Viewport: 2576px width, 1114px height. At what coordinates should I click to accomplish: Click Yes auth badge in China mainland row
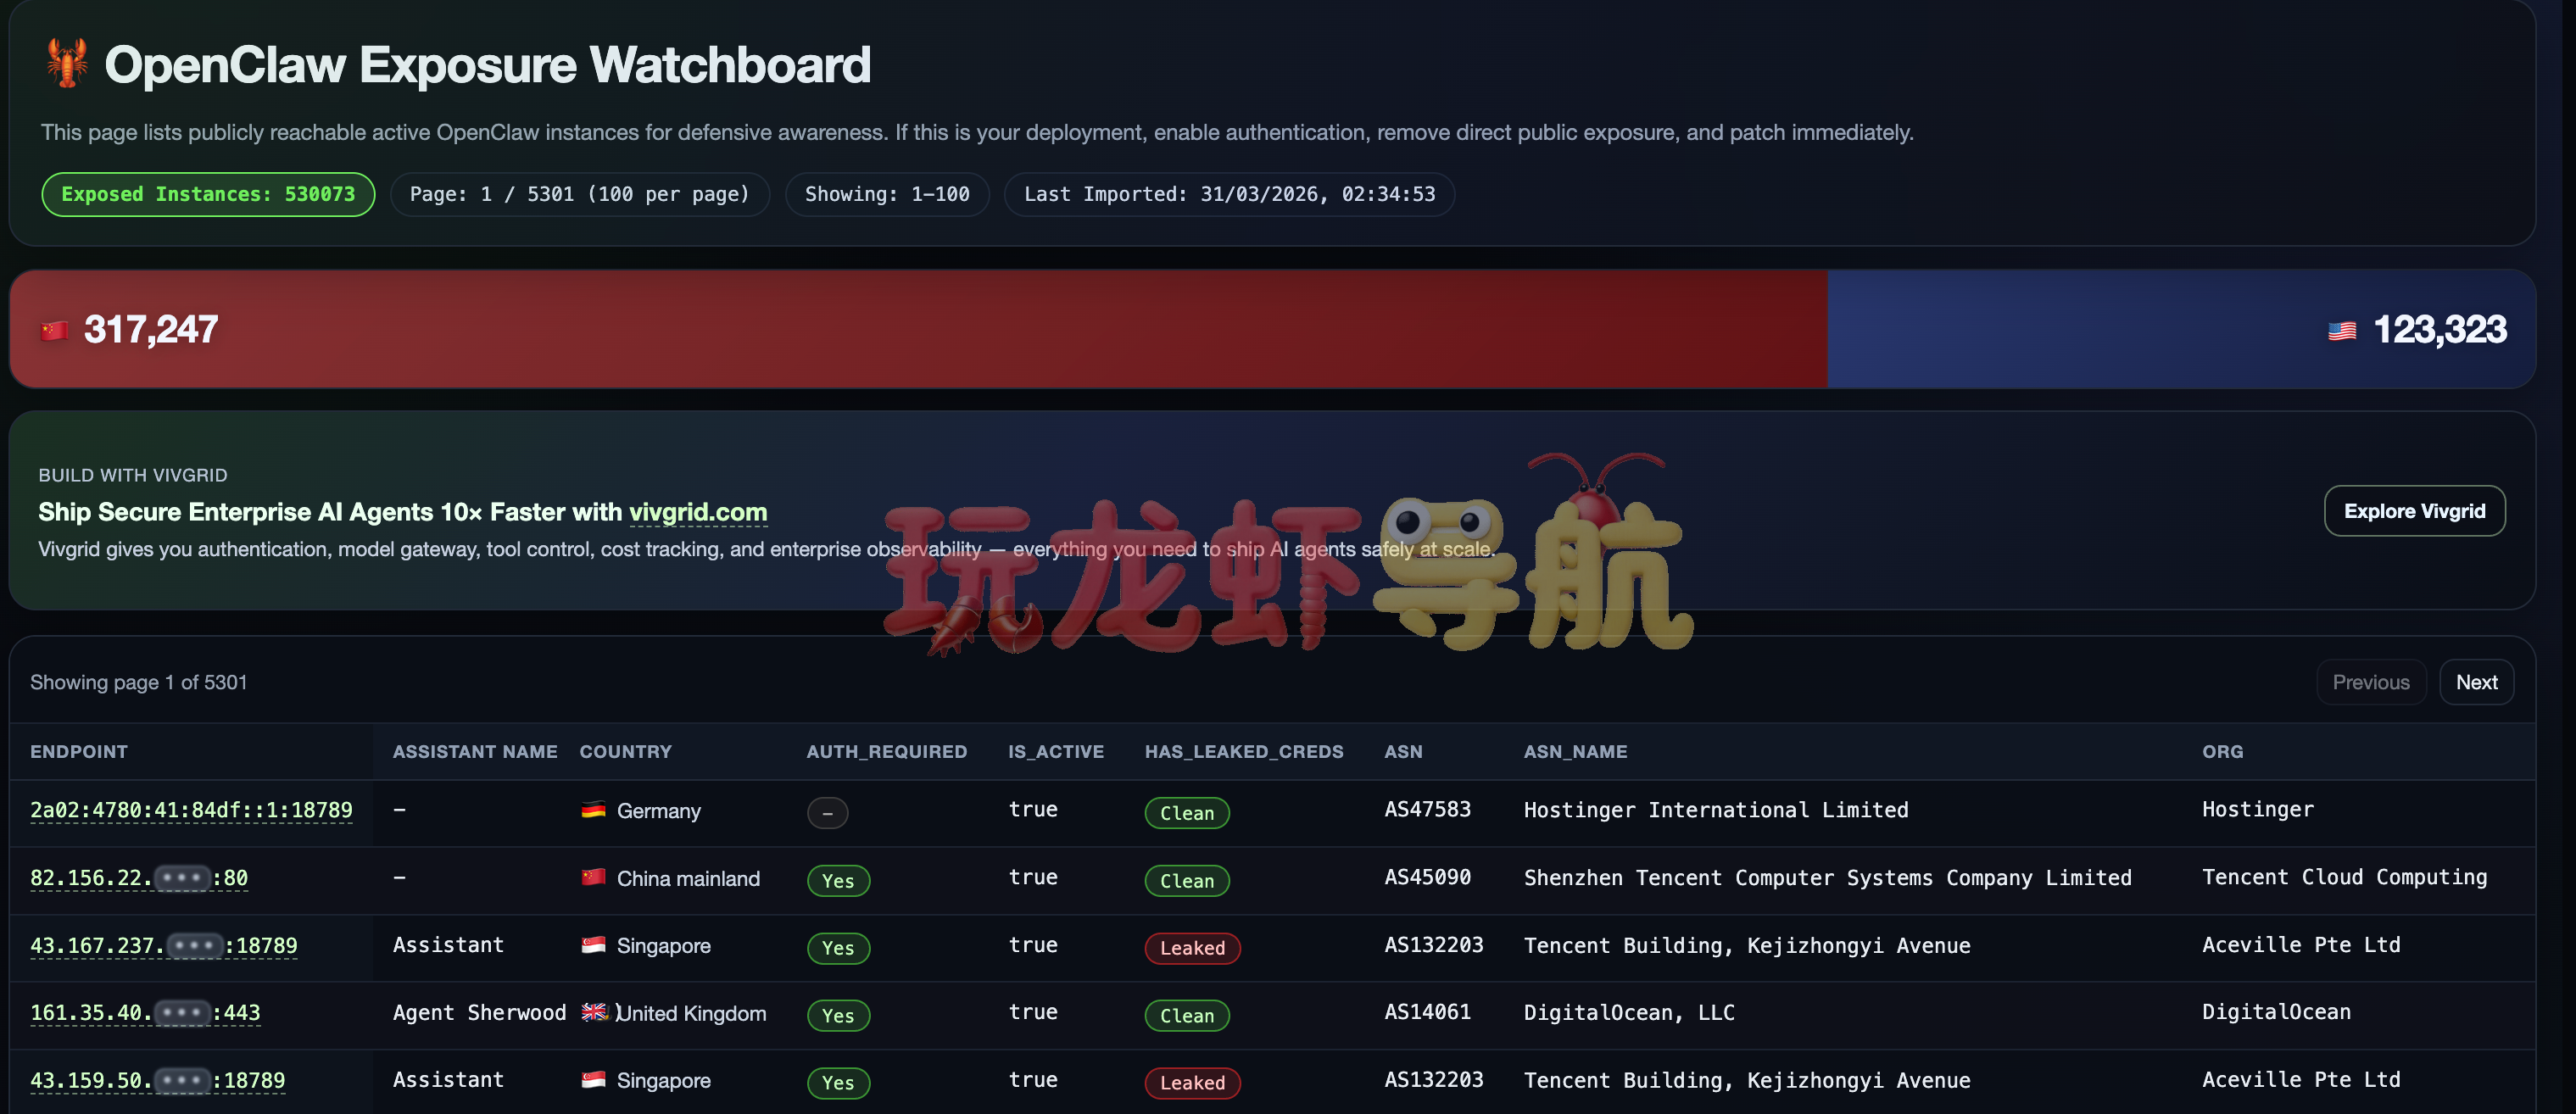pyautogui.click(x=838, y=881)
